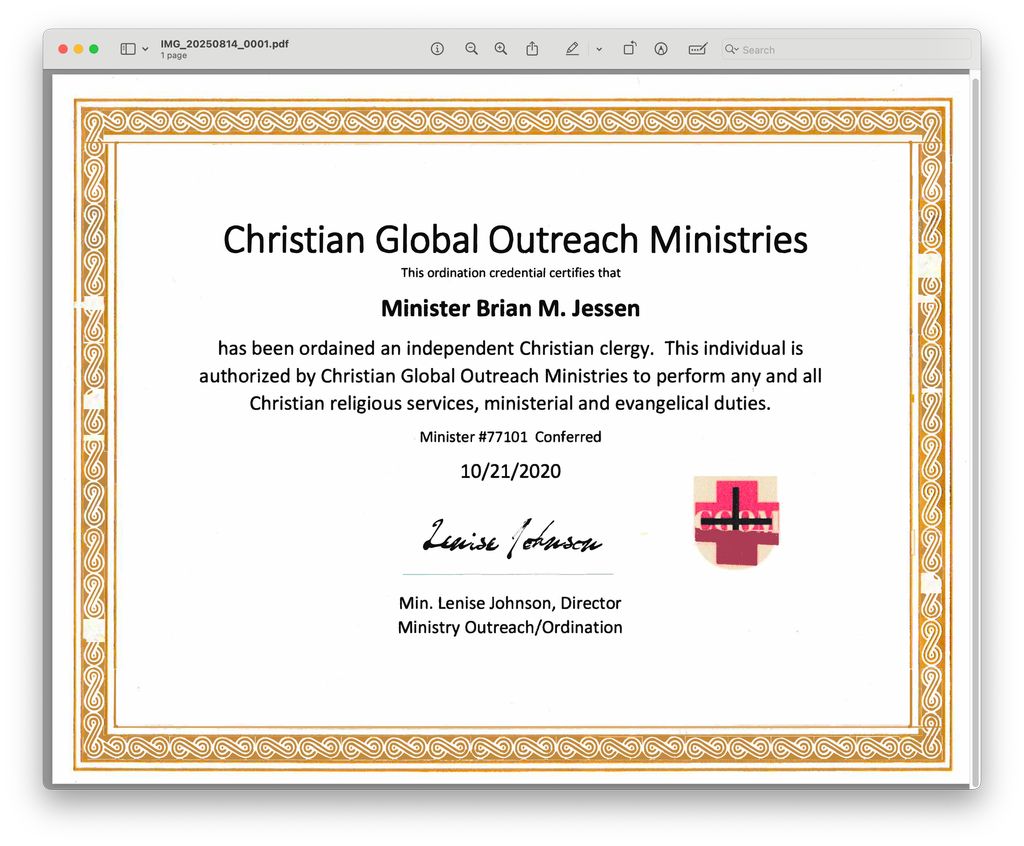The width and height of the screenshot is (1024, 846).
Task: Expand the highlight color options chevron
Action: coord(599,49)
